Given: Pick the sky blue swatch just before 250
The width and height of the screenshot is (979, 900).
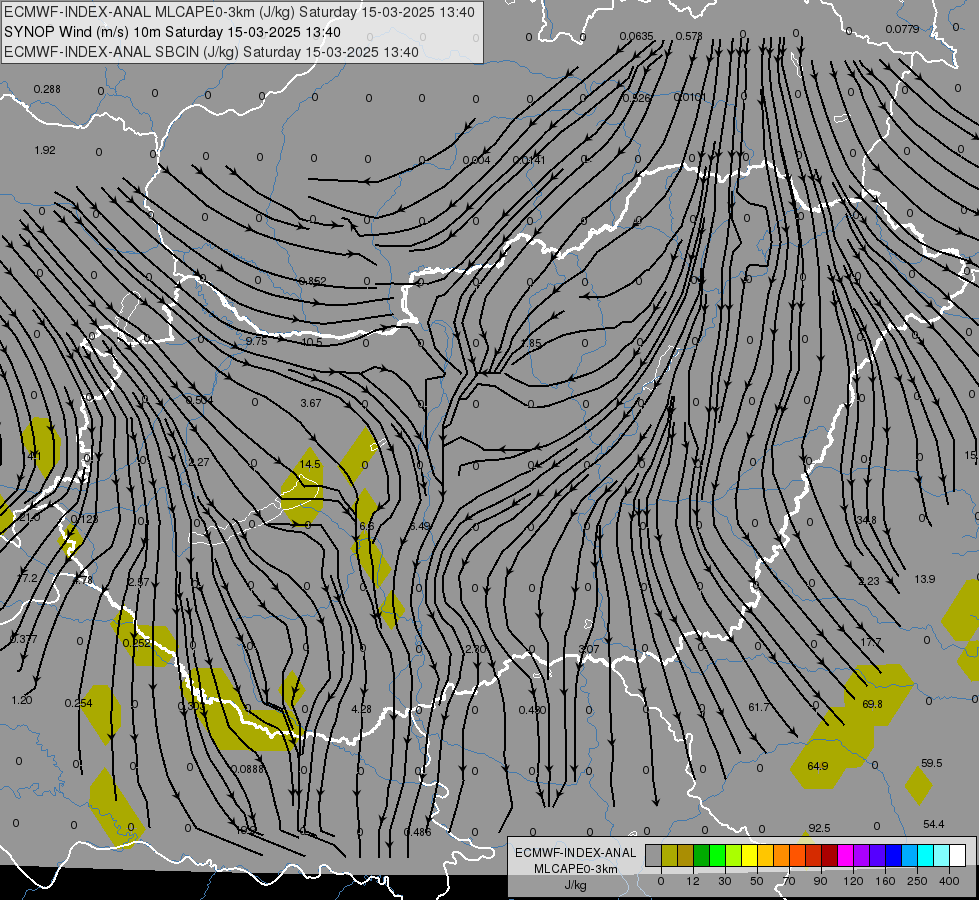Looking at the screenshot, I should point(910,856).
